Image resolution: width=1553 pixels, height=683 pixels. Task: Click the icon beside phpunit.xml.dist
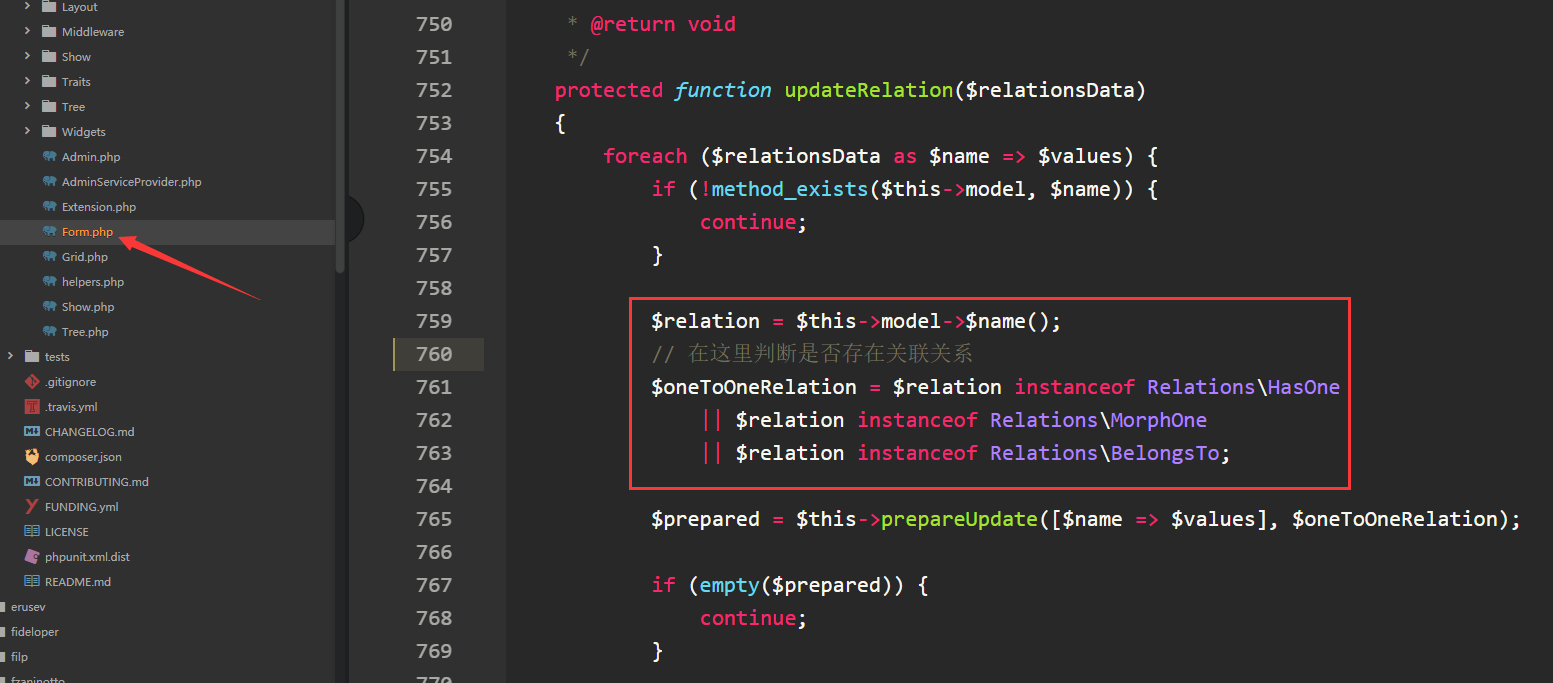32,557
